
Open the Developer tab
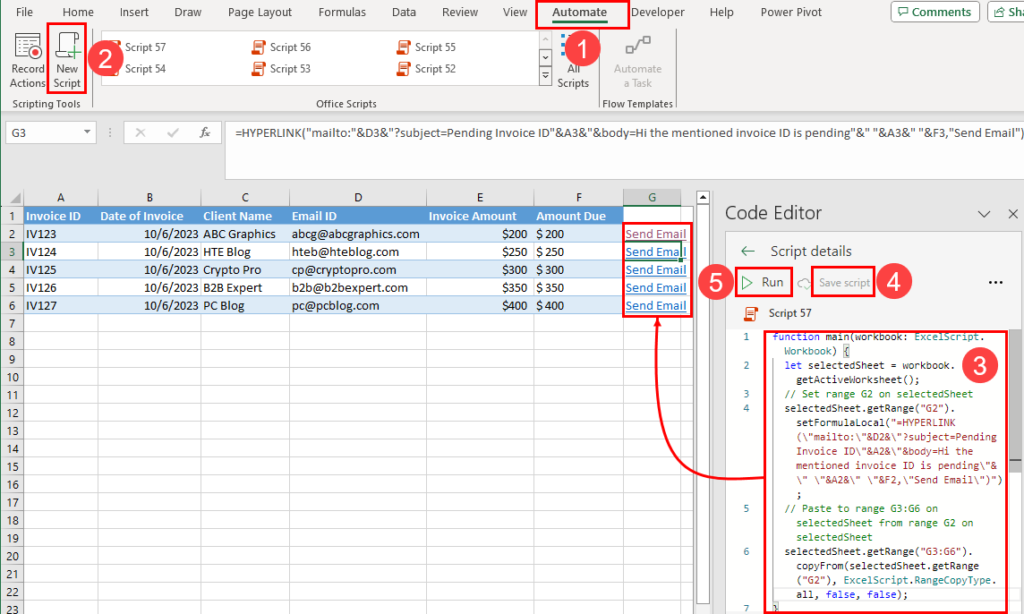[658, 12]
